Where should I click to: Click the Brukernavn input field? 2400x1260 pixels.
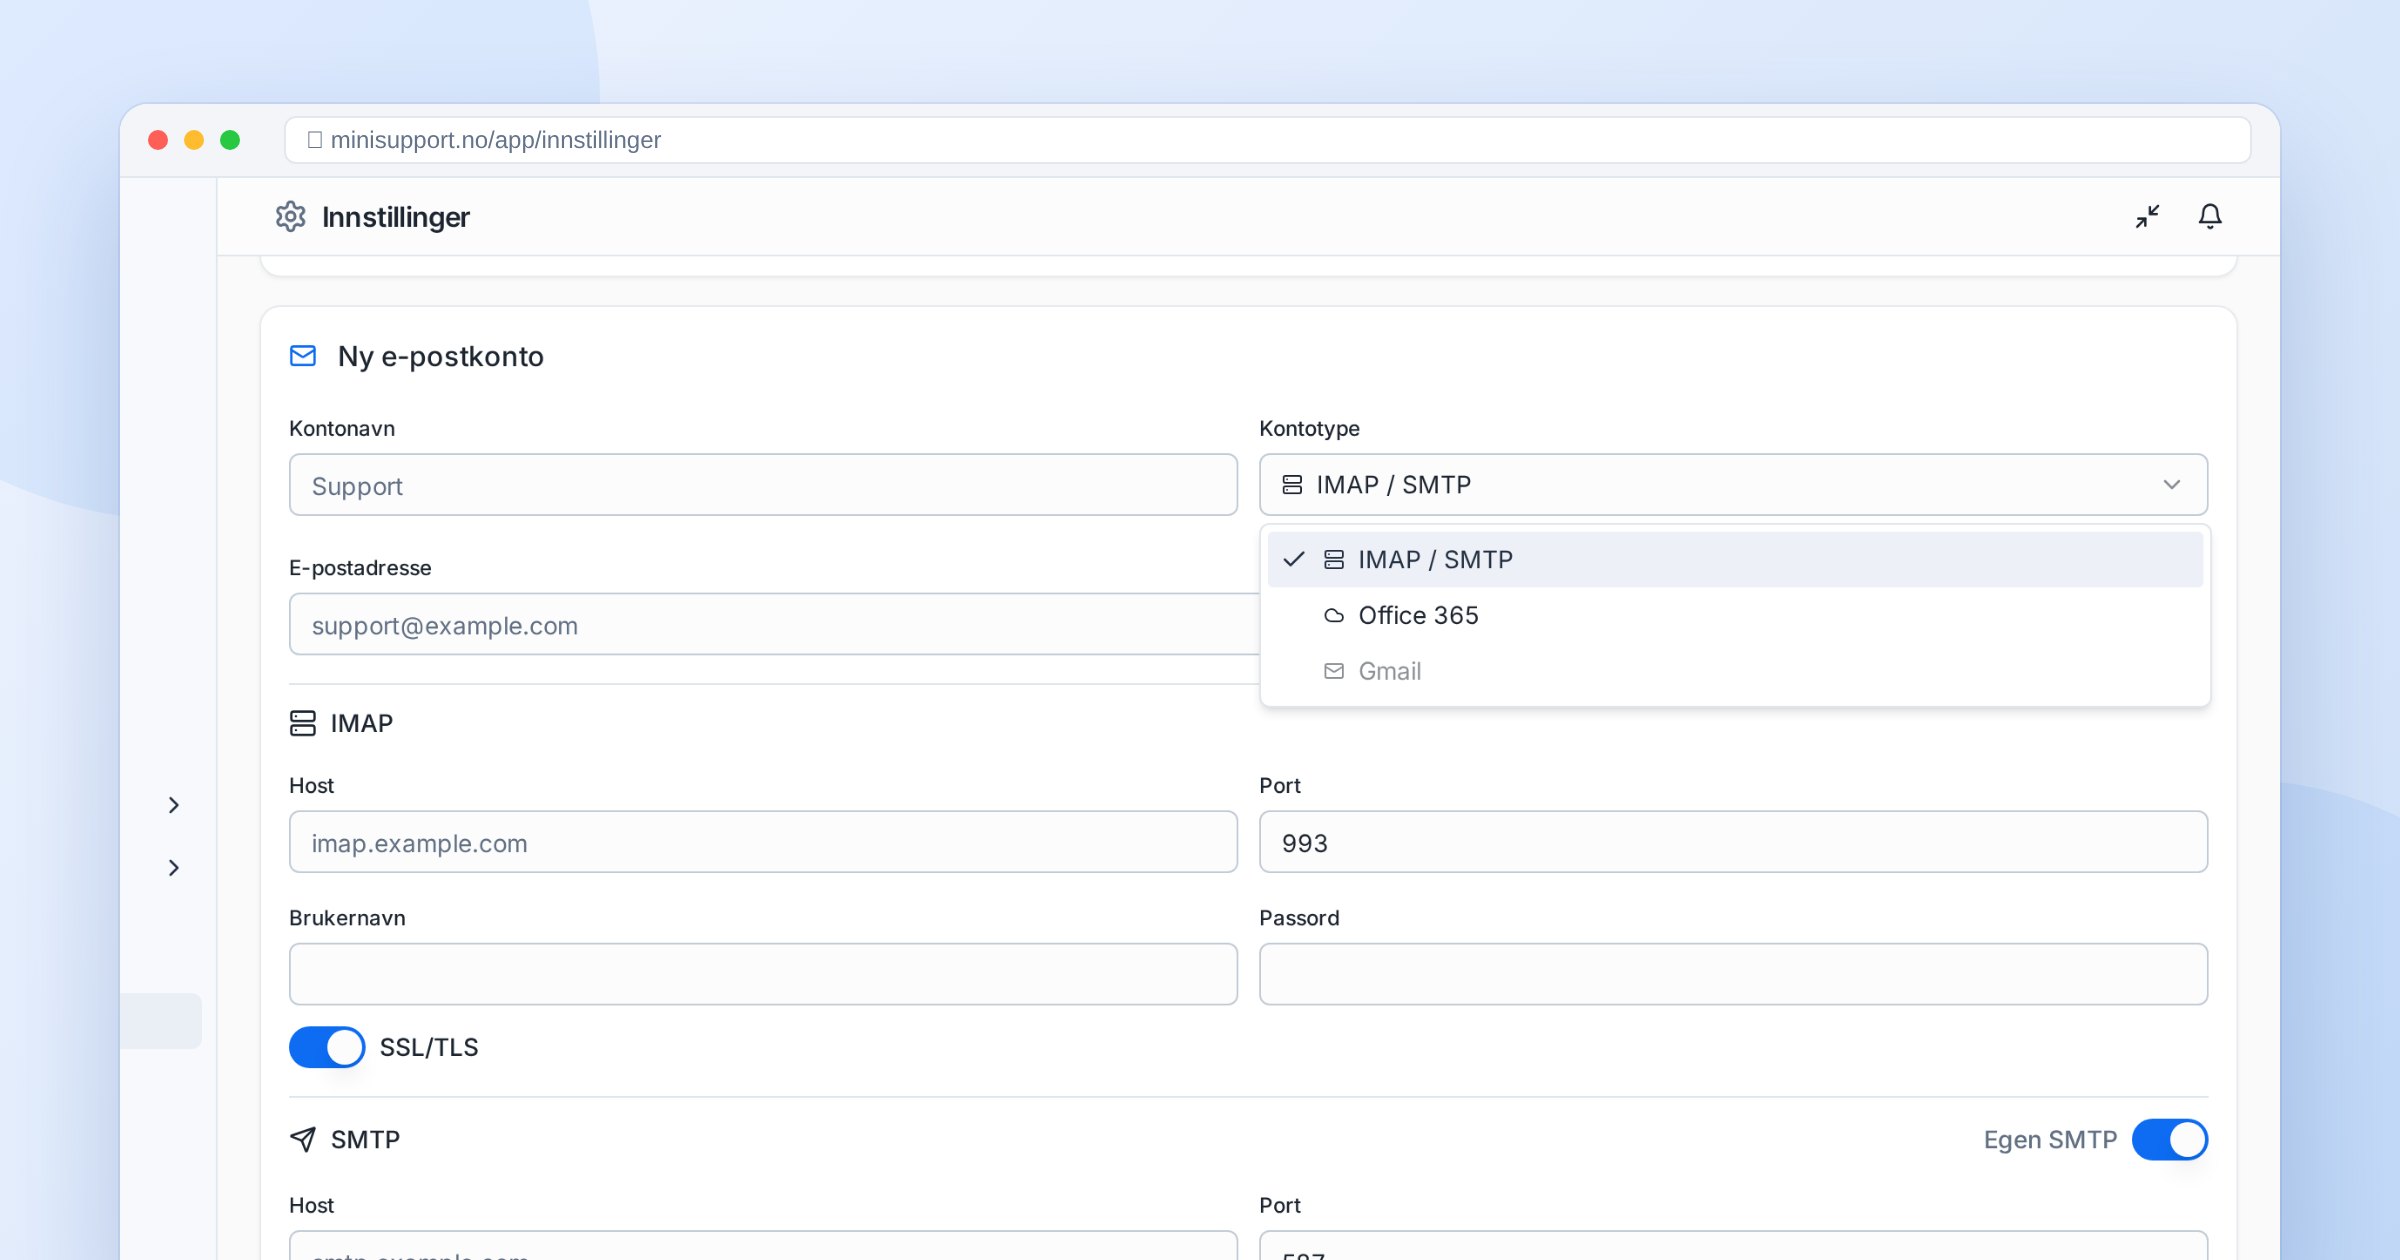[763, 974]
